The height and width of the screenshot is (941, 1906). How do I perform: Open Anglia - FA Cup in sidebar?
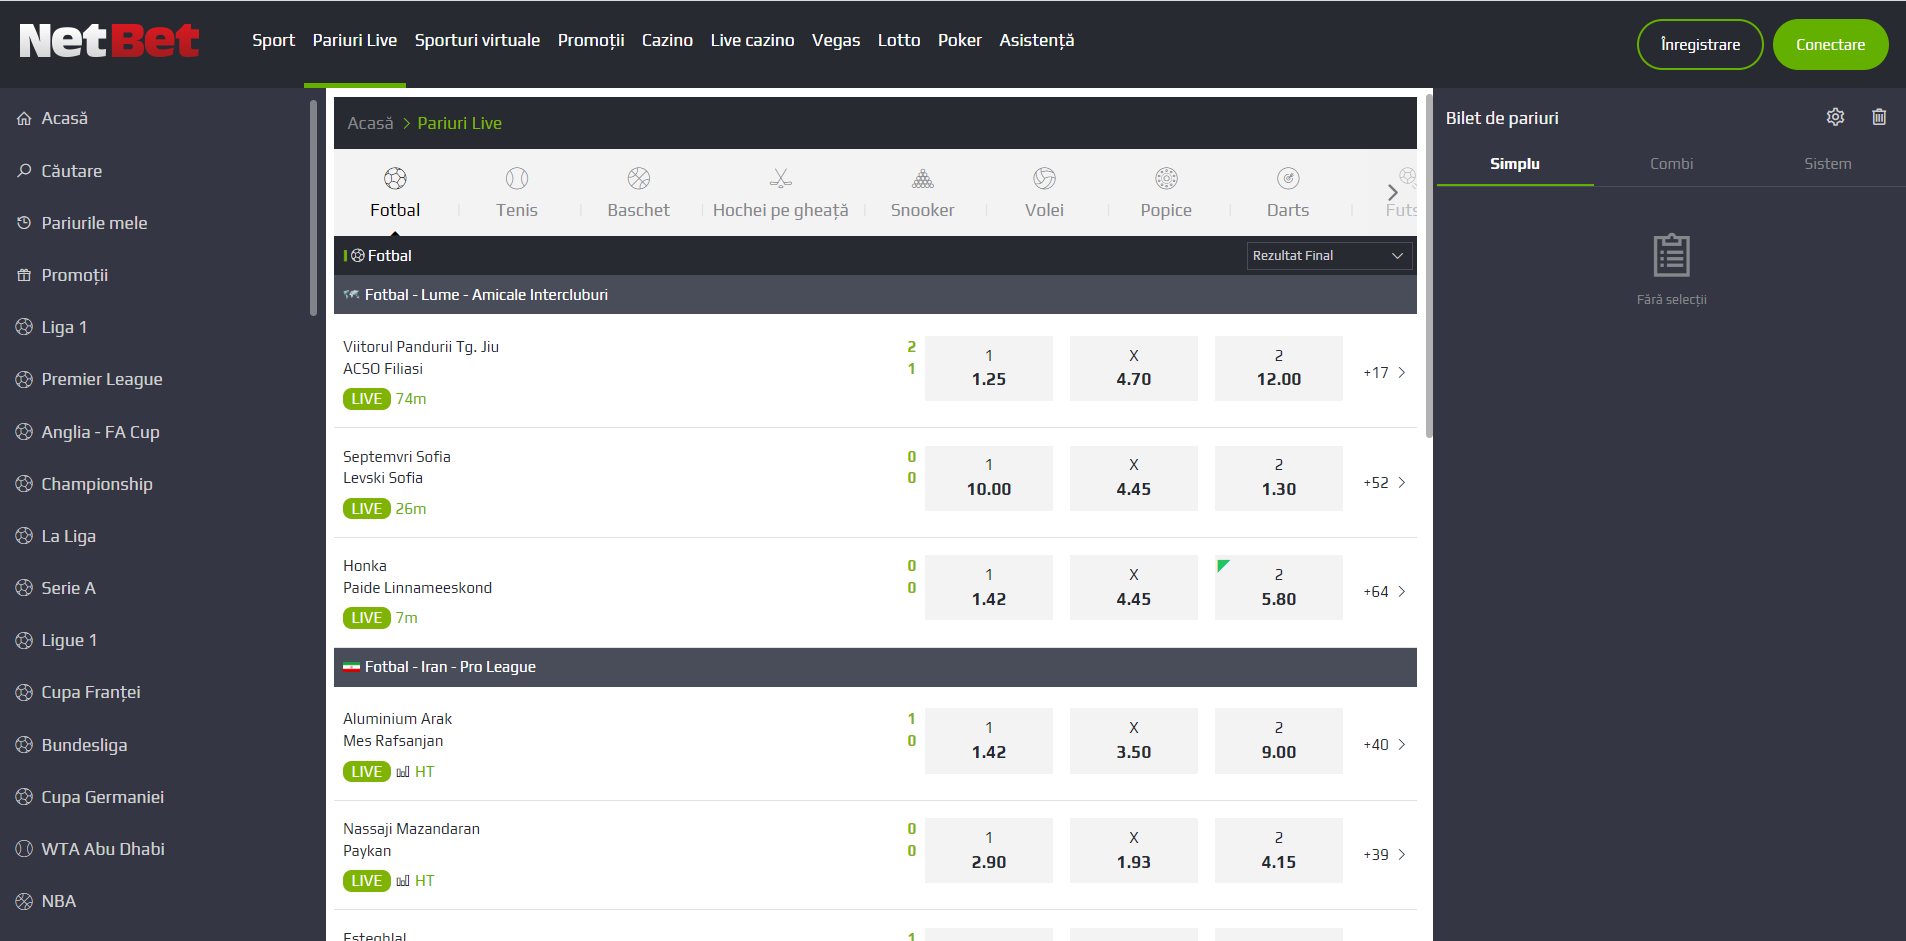[x=100, y=432]
